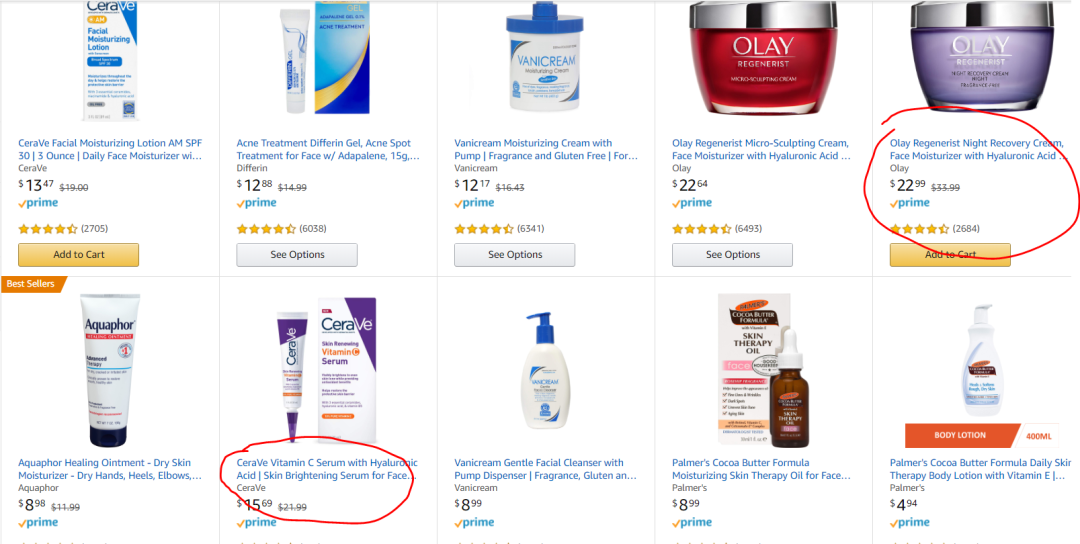Open the CeraVe Vitamin C Serum image
Screen dimensions: 1080x544
click(327, 370)
